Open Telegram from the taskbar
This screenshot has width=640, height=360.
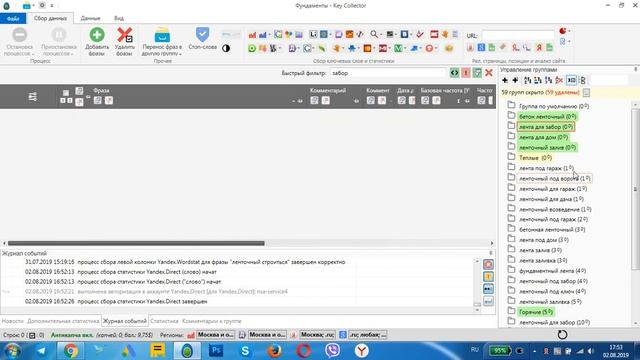[41, 351]
